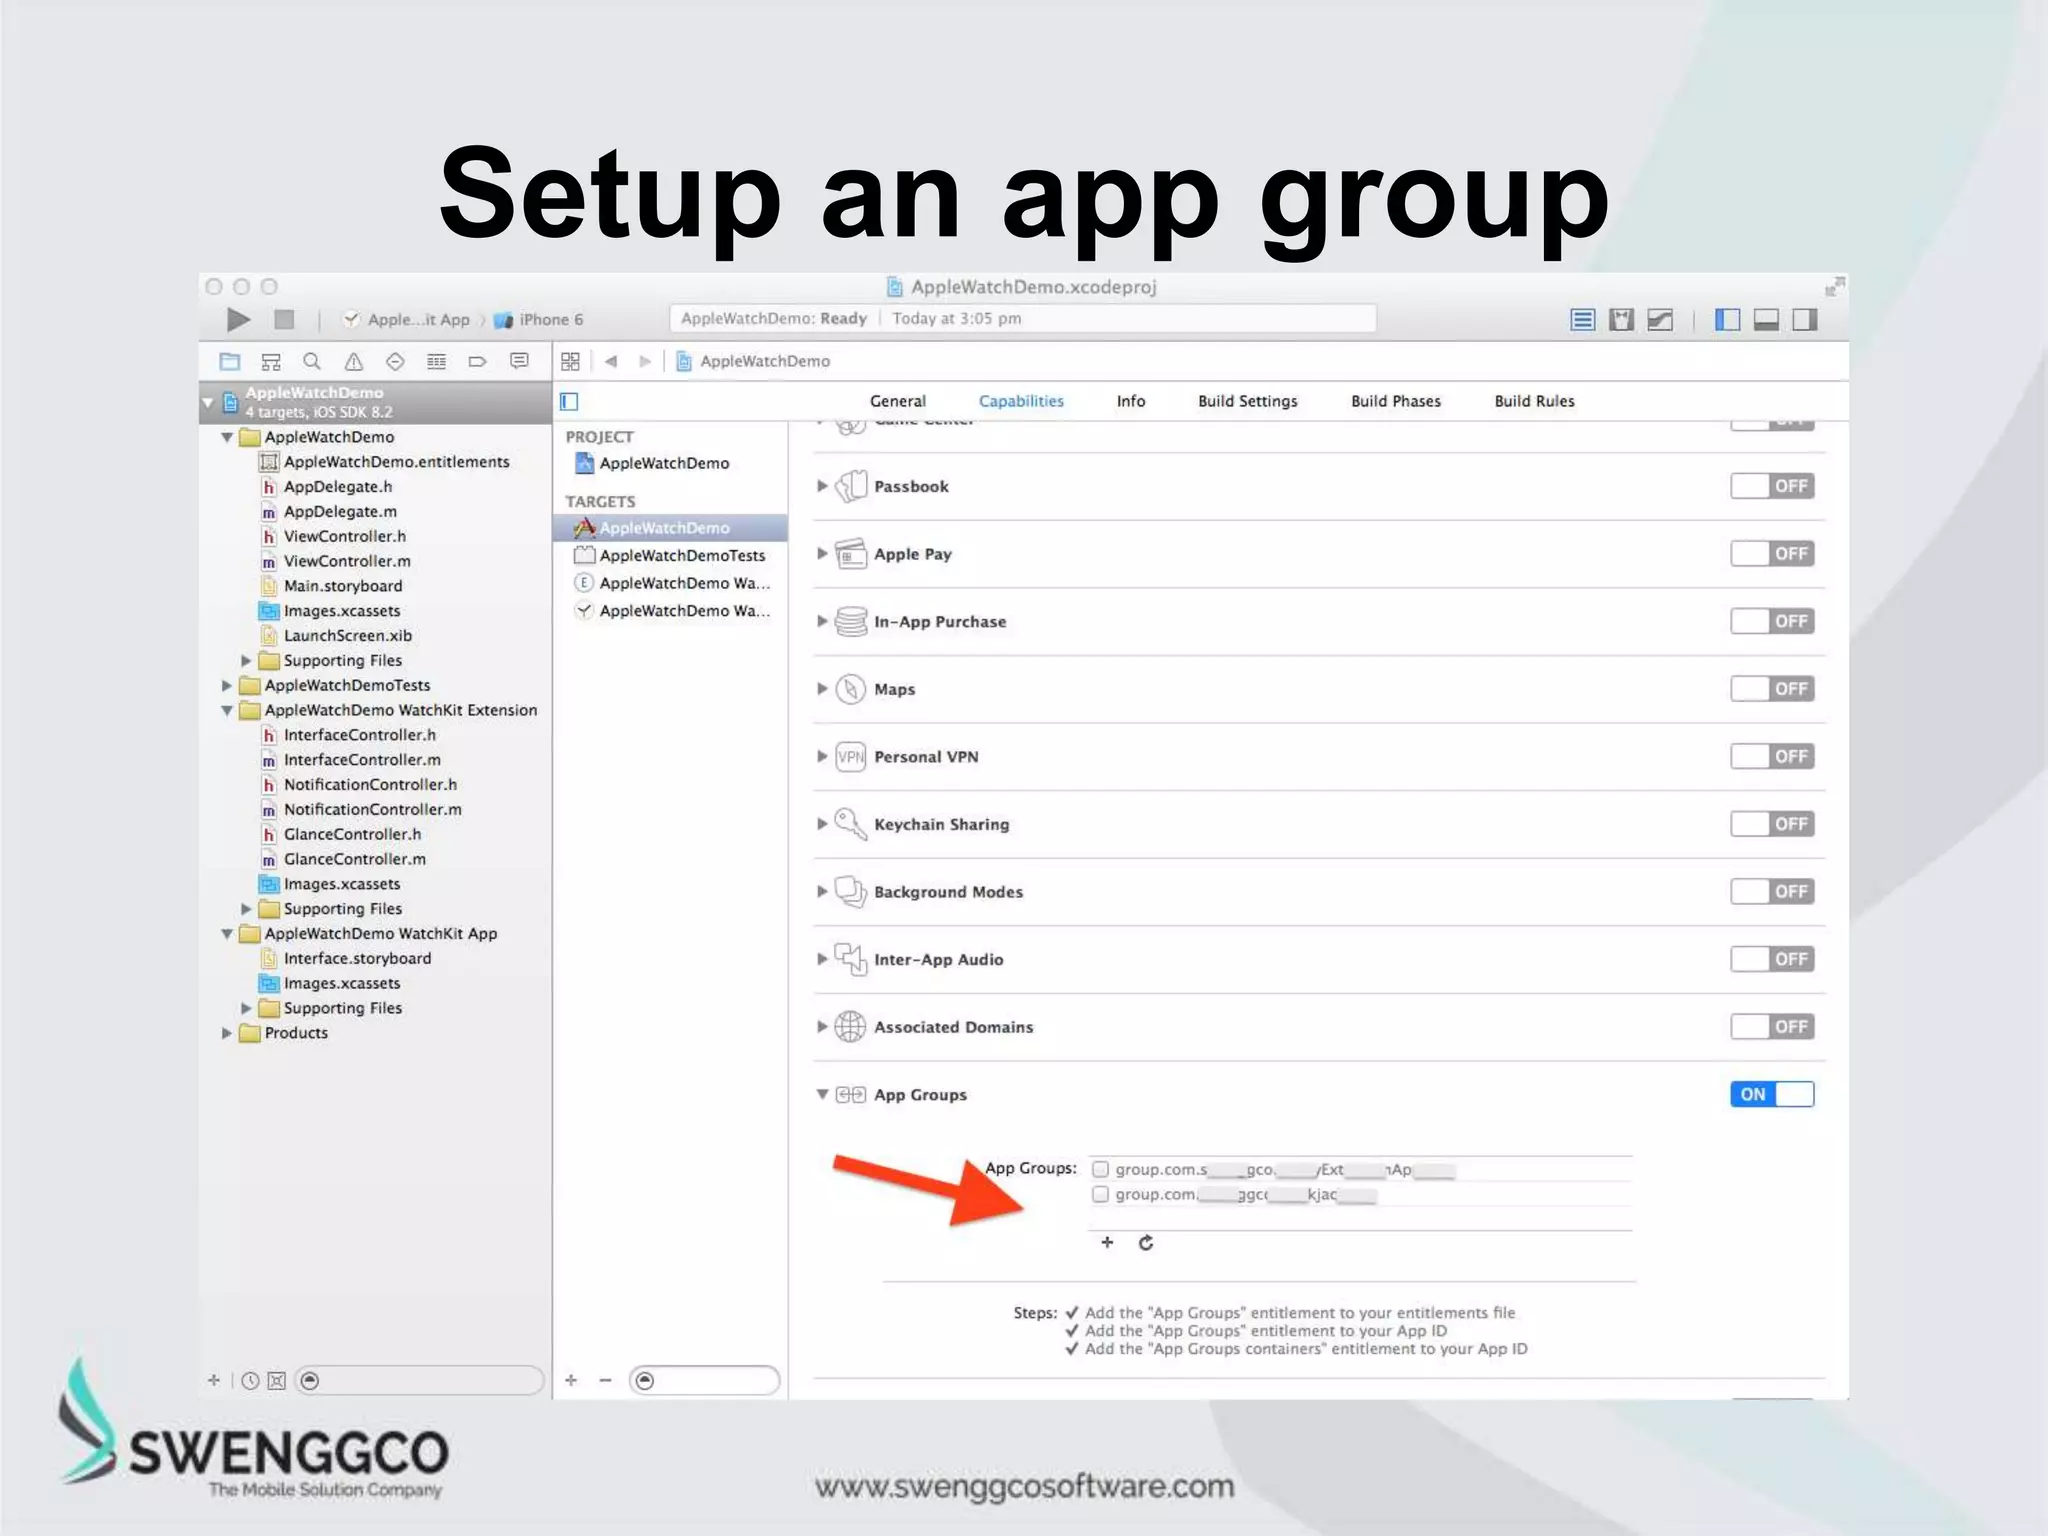Switch to the Capabilities tab

point(1021,401)
